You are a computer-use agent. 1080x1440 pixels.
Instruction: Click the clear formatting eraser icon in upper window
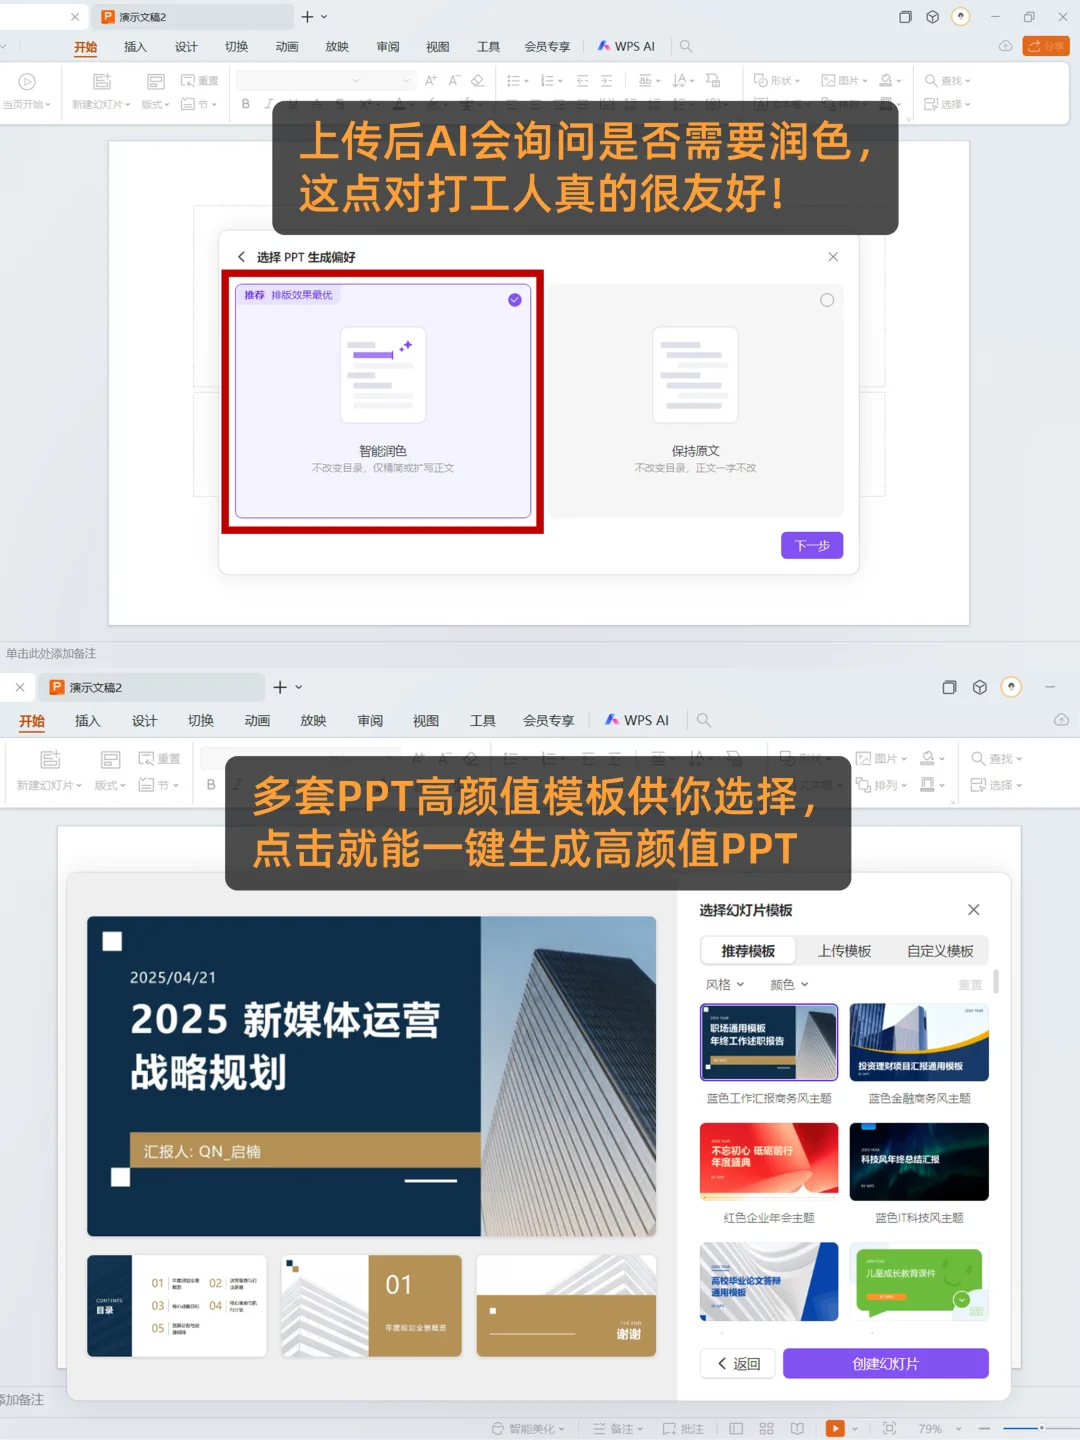point(478,81)
